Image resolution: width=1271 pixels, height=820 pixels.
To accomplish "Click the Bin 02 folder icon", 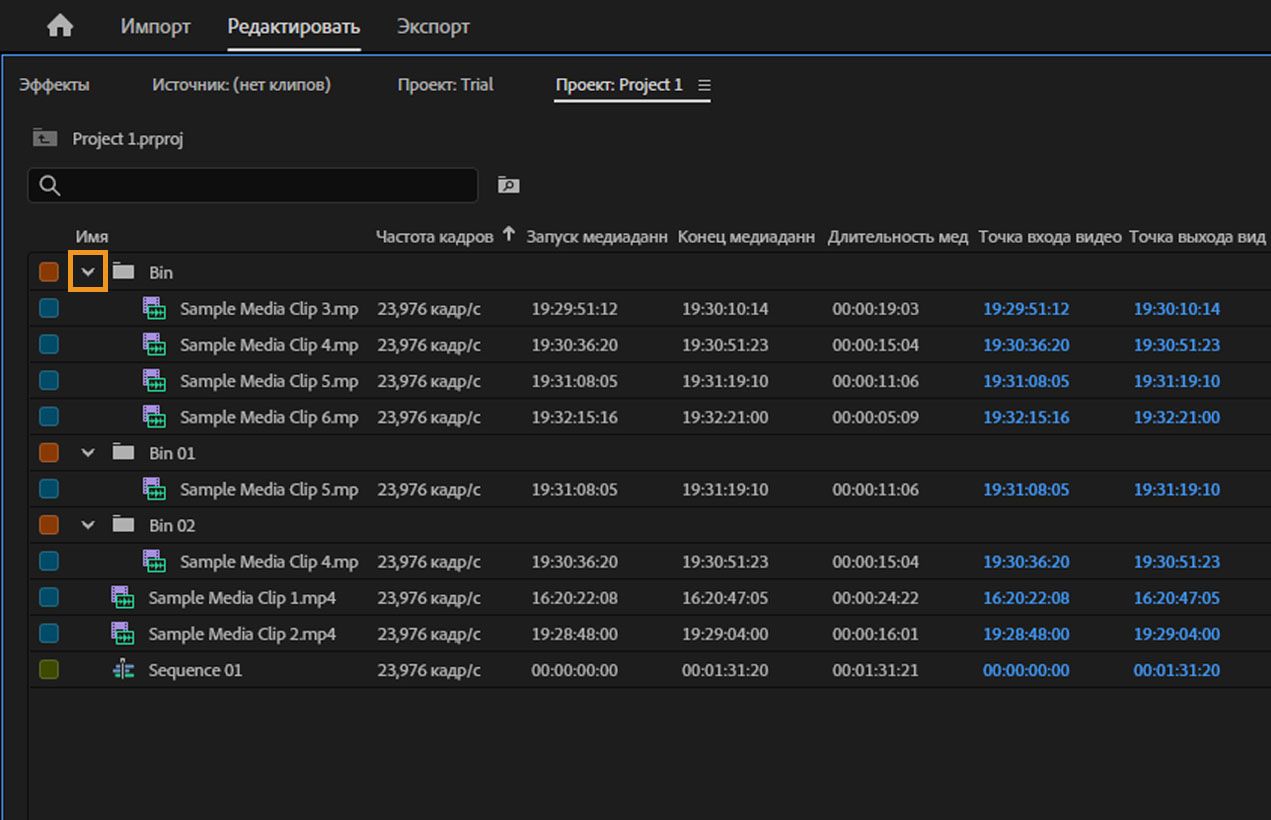I will [x=123, y=525].
